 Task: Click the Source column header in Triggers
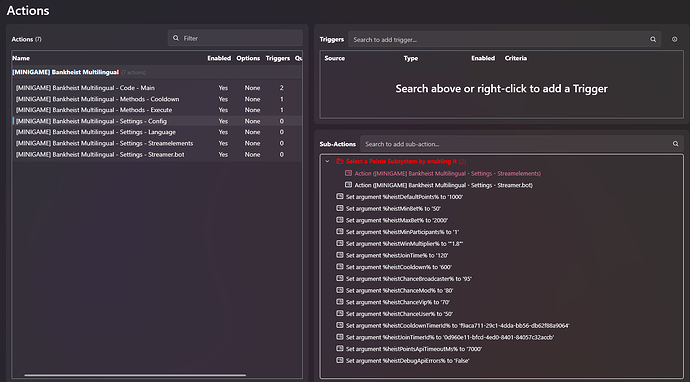tap(334, 58)
